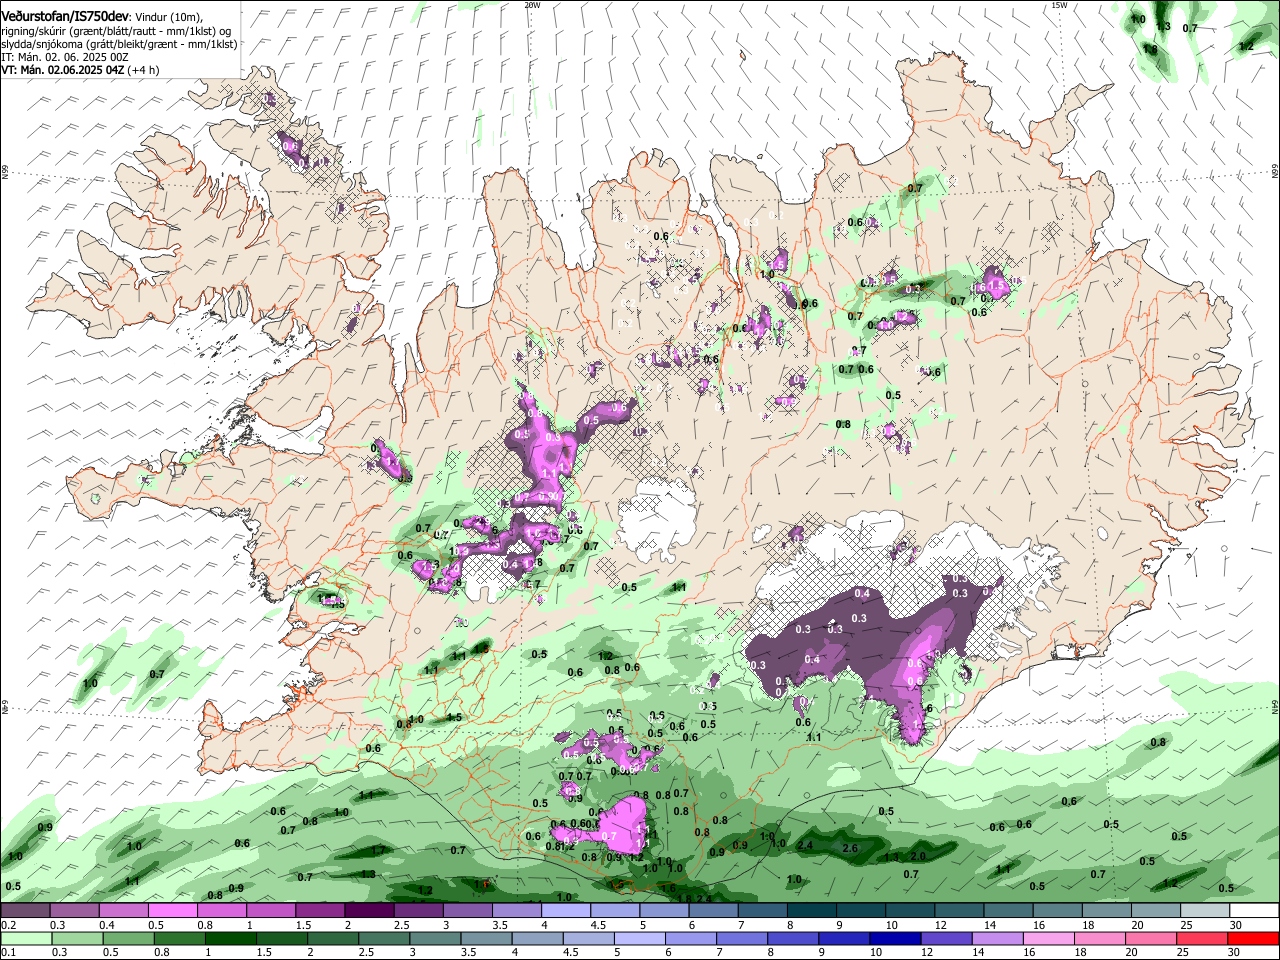Image resolution: width=1280 pixels, height=960 pixels.
Task: Pick the rain legend swatch starting at 0.8
Action: (x=180, y=938)
